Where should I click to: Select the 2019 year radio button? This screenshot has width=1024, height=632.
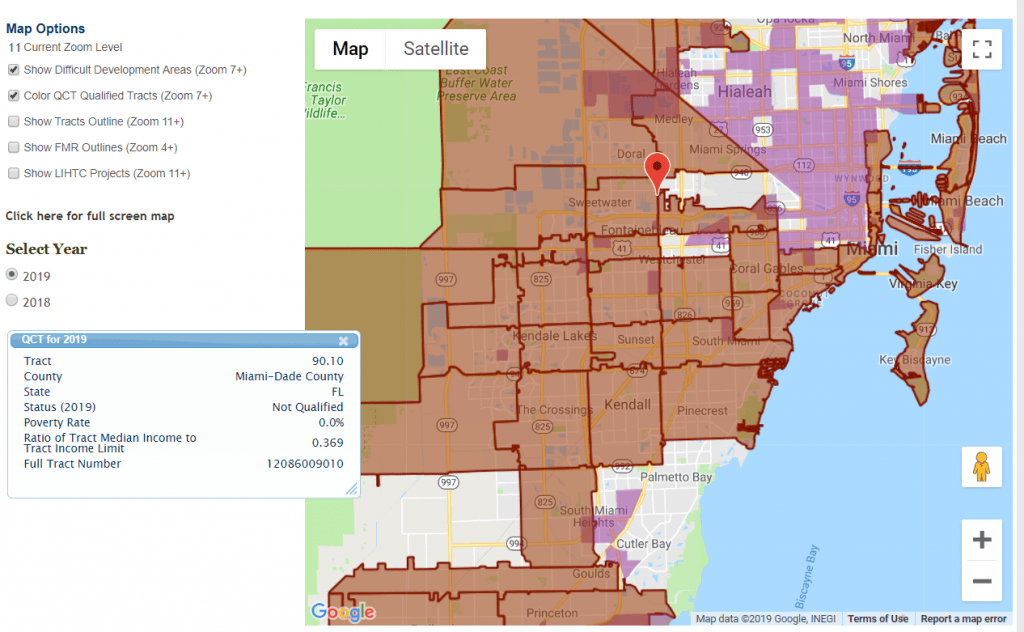click(12, 275)
